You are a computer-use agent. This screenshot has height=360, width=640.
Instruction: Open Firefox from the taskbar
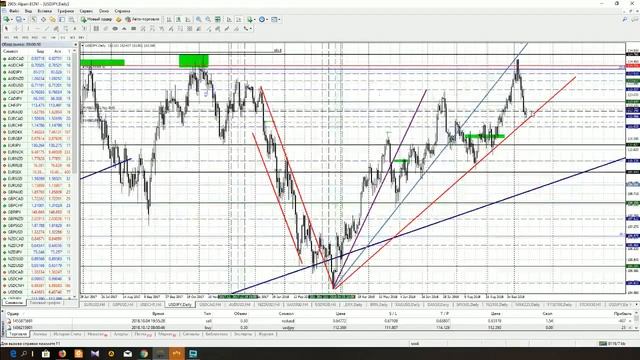(x=62, y=353)
